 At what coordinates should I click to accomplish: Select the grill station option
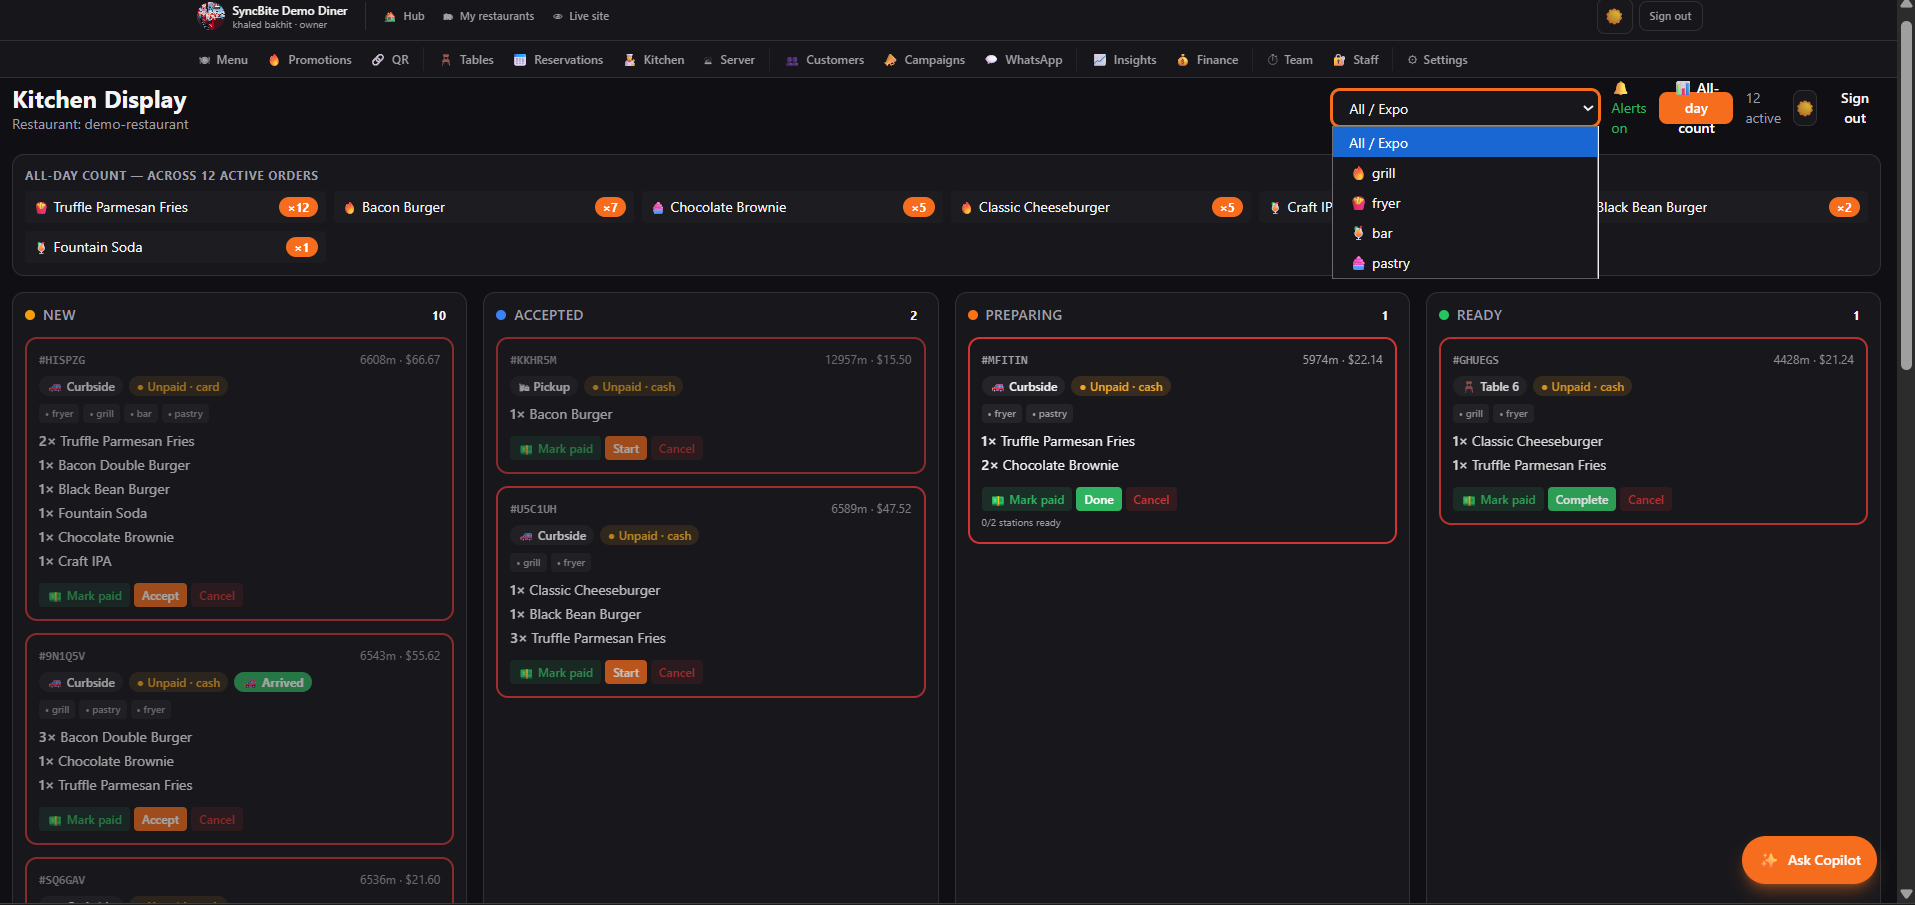tap(1465, 173)
